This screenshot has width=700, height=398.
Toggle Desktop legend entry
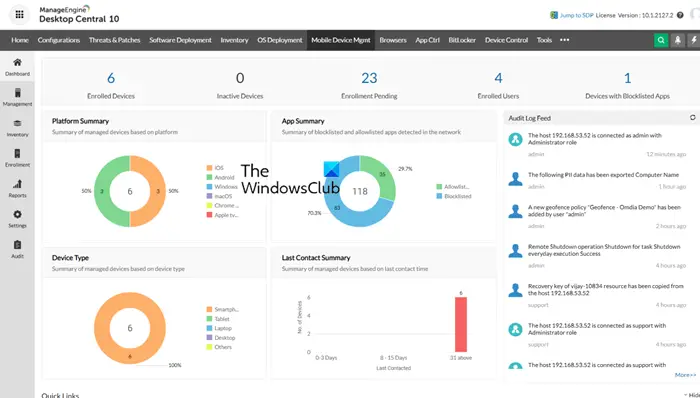pyautogui.click(x=221, y=338)
